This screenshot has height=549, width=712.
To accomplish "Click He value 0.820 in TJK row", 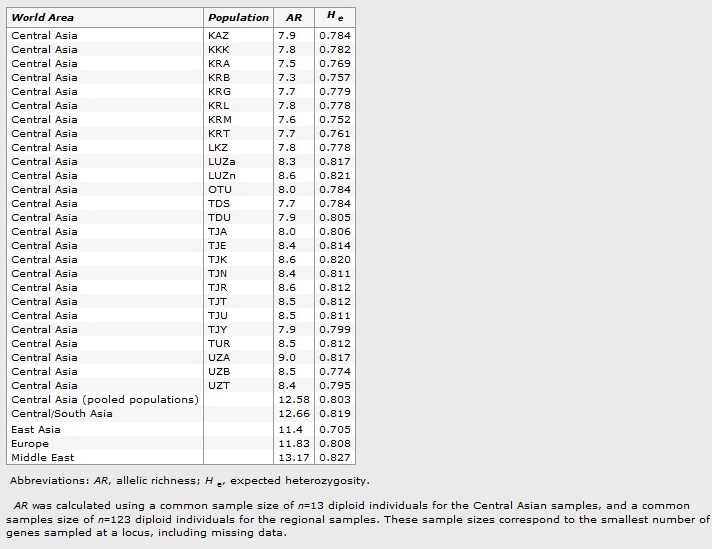I will click(335, 260).
